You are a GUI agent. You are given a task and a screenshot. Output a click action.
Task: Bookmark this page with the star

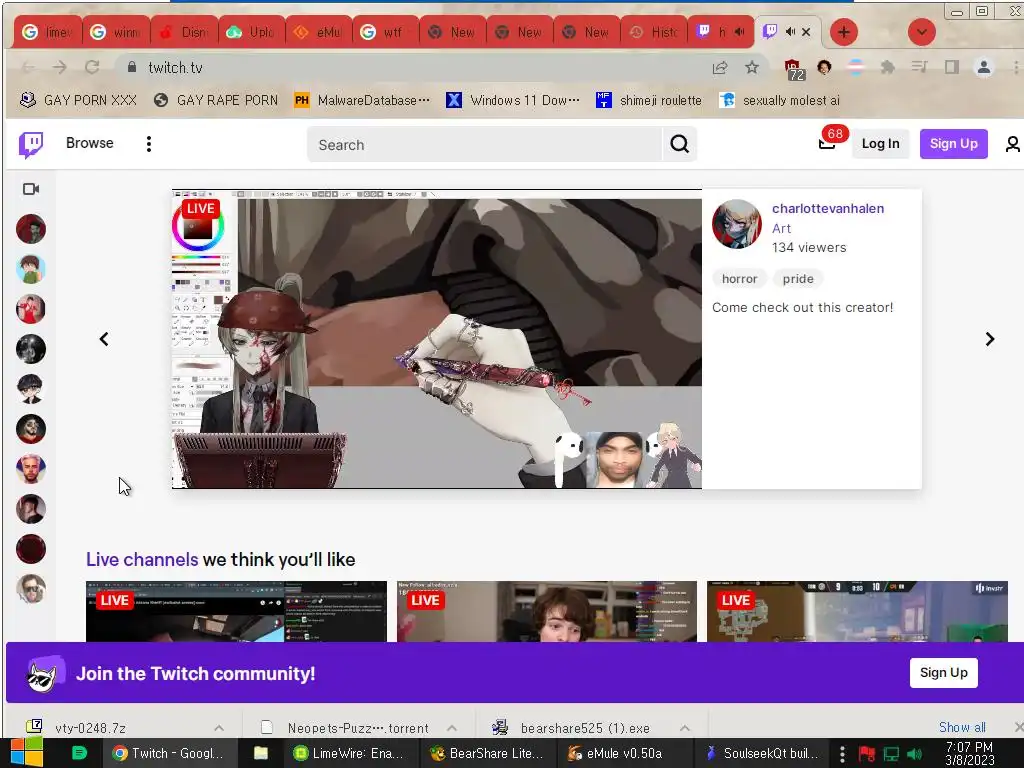(752, 67)
